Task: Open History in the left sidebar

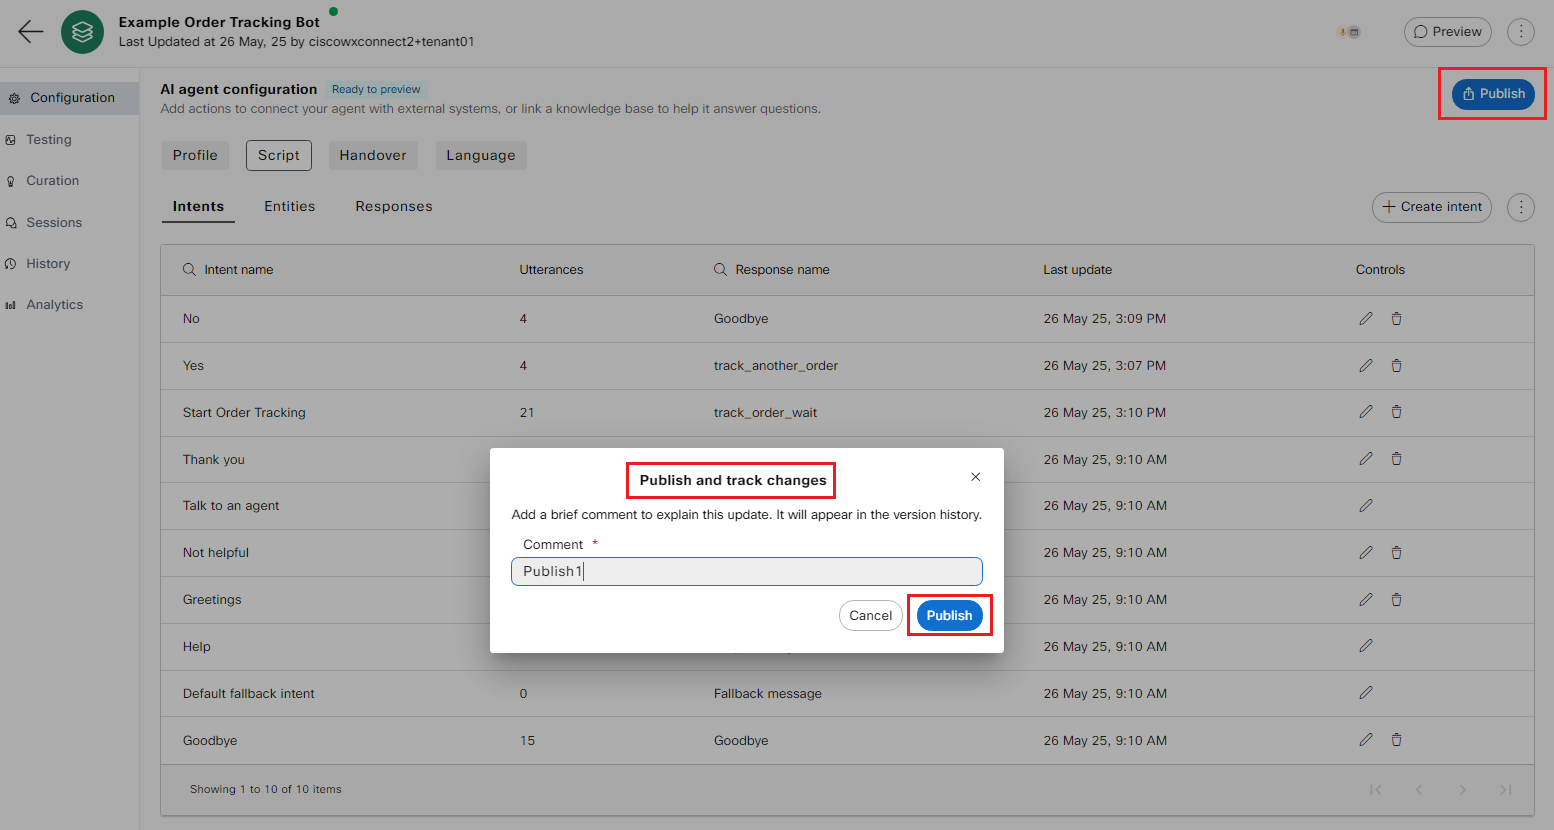Action: [x=48, y=264]
